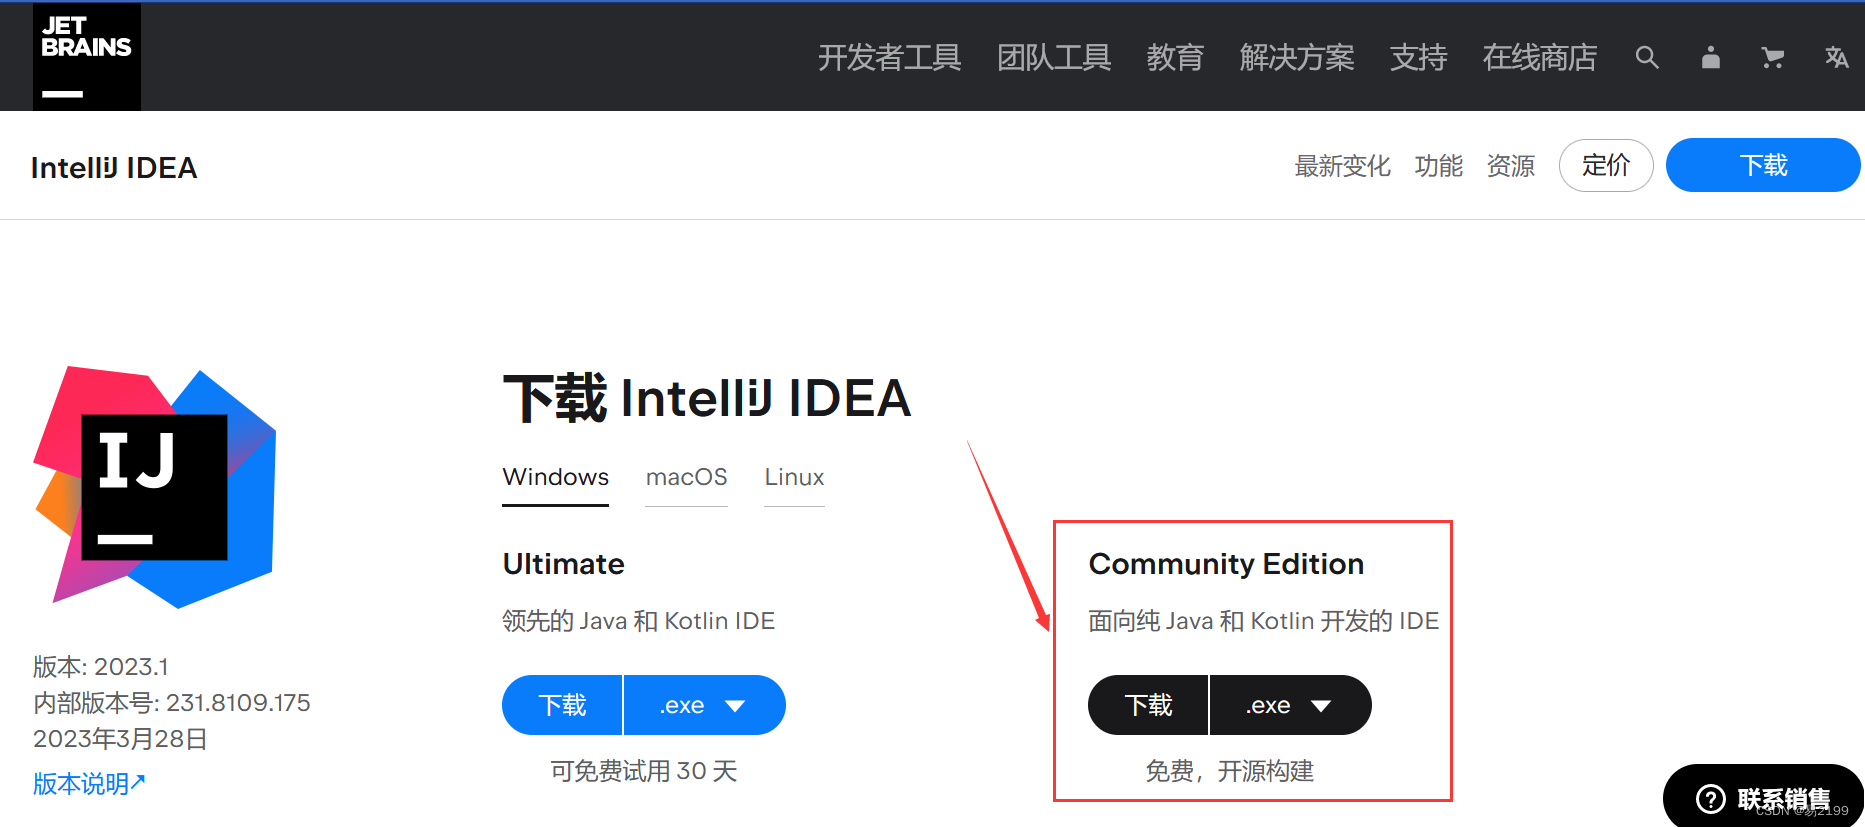Viewport: 1865px width, 827px height.
Task: Click the 免费，开源构建 text
Action: (x=1230, y=771)
